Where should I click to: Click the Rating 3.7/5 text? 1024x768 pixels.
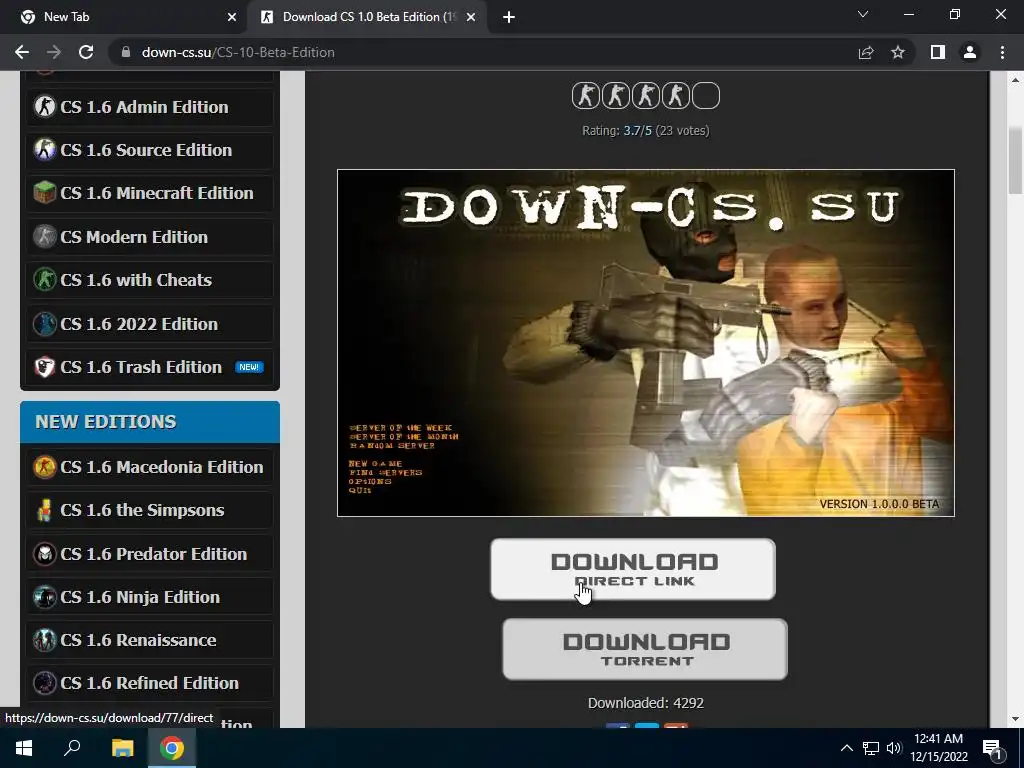[645, 131]
